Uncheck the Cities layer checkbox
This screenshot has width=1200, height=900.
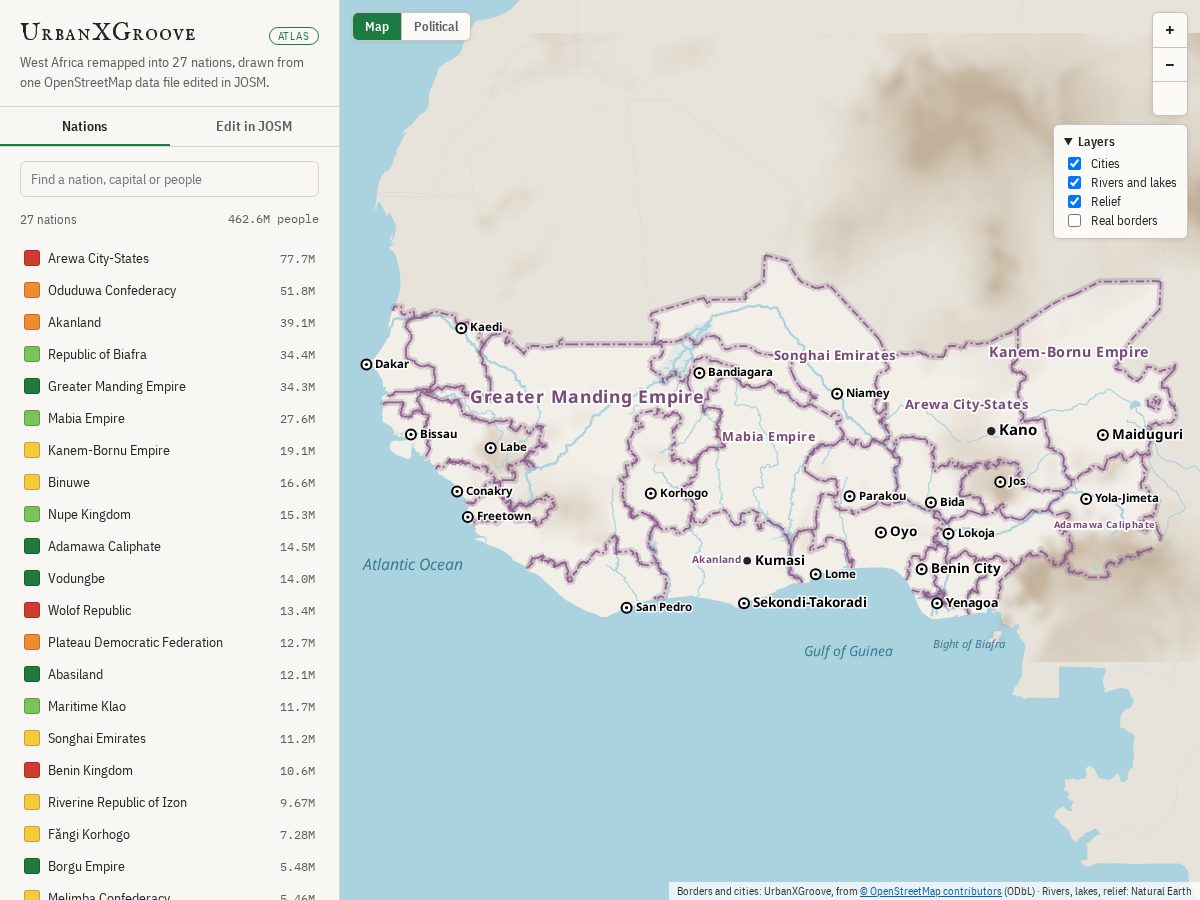pos(1074,164)
